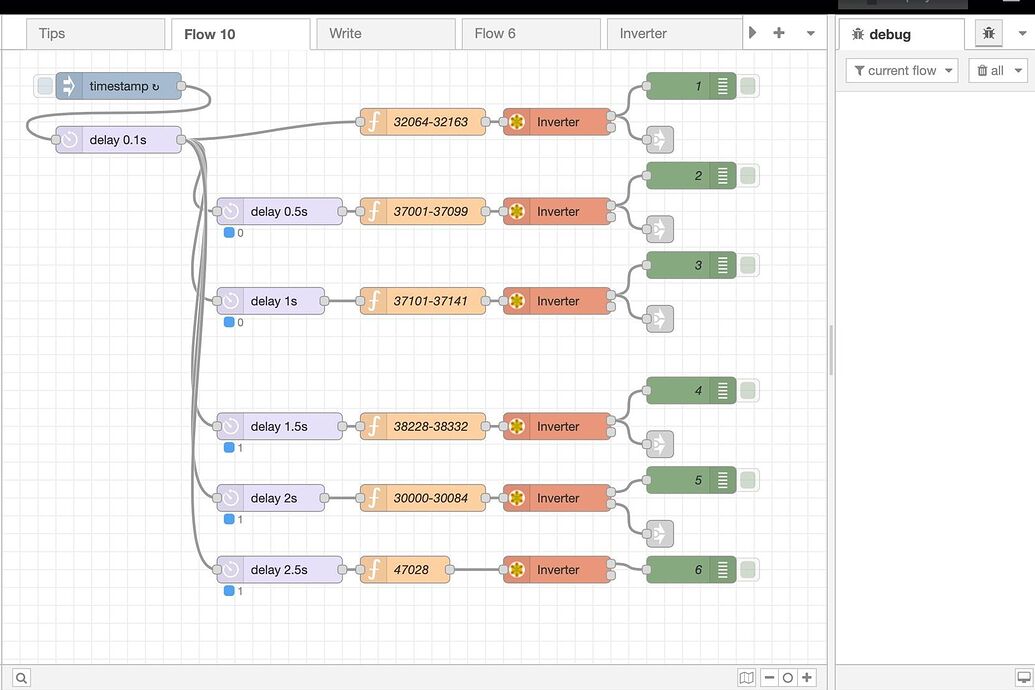Click the debug bug icon button
Viewport: 1035px width, 690px height.
[988, 33]
